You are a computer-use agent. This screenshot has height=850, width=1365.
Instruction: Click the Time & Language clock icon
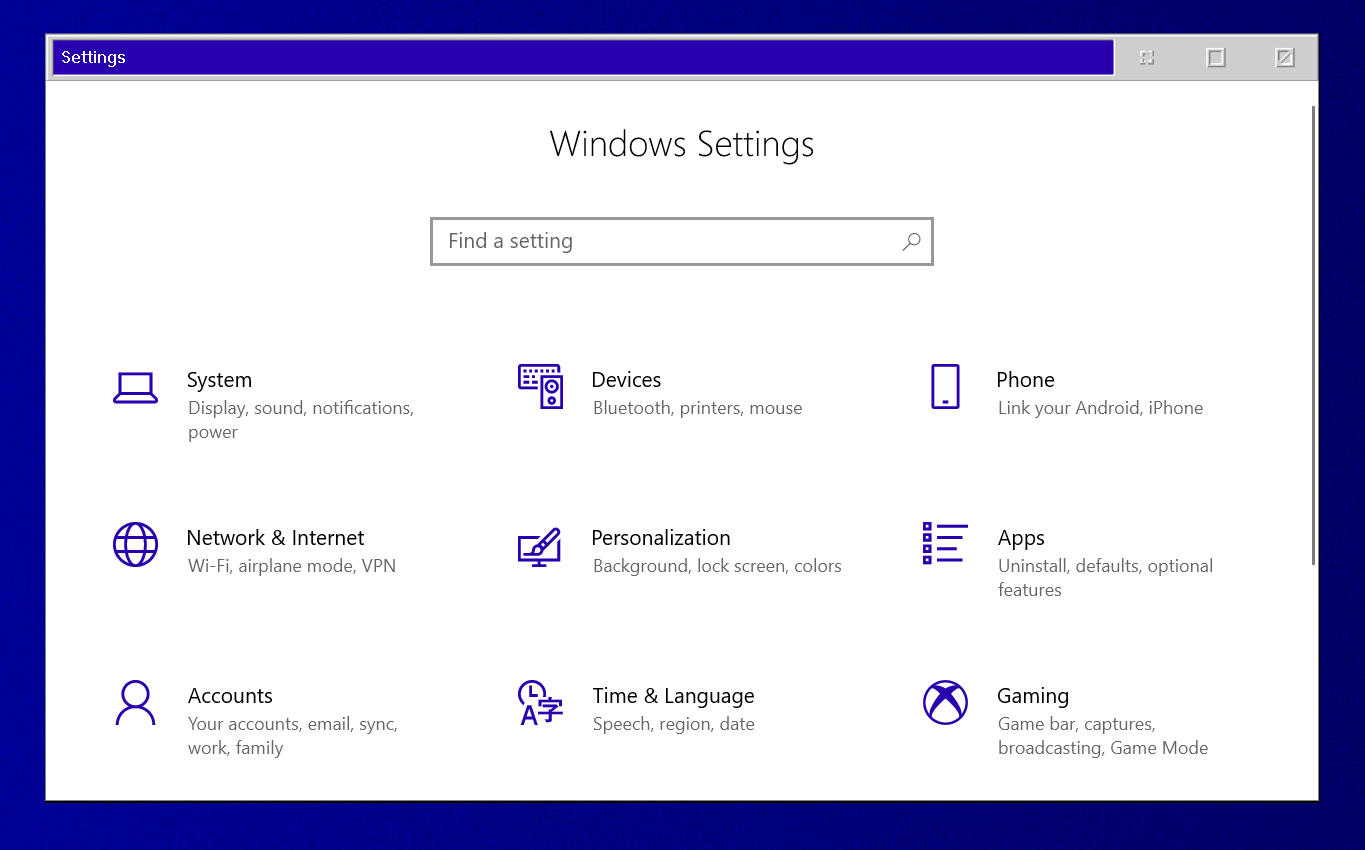coord(540,702)
